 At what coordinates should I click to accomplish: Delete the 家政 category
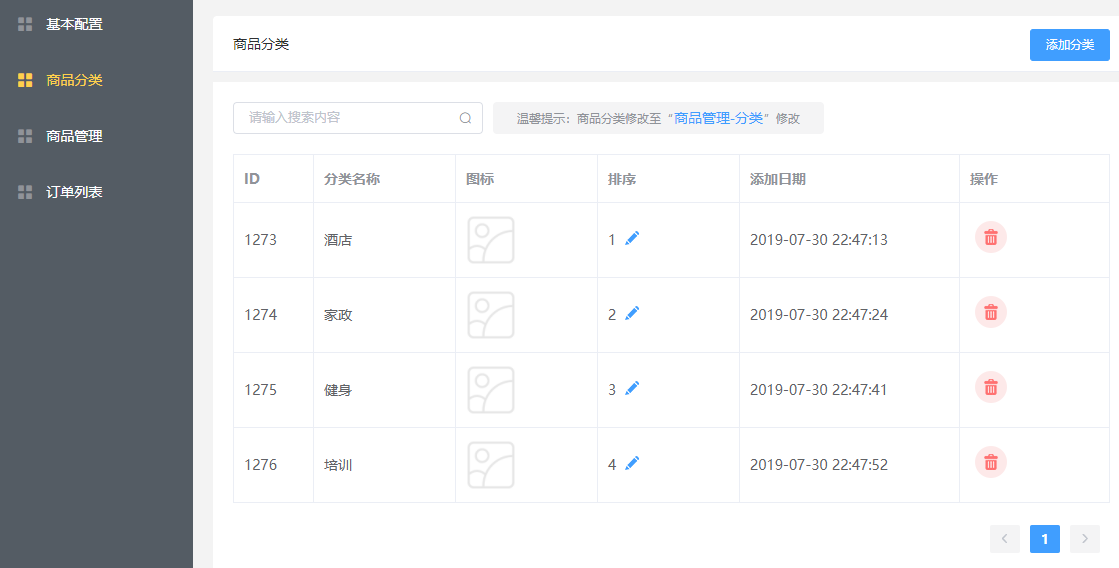[x=991, y=312]
